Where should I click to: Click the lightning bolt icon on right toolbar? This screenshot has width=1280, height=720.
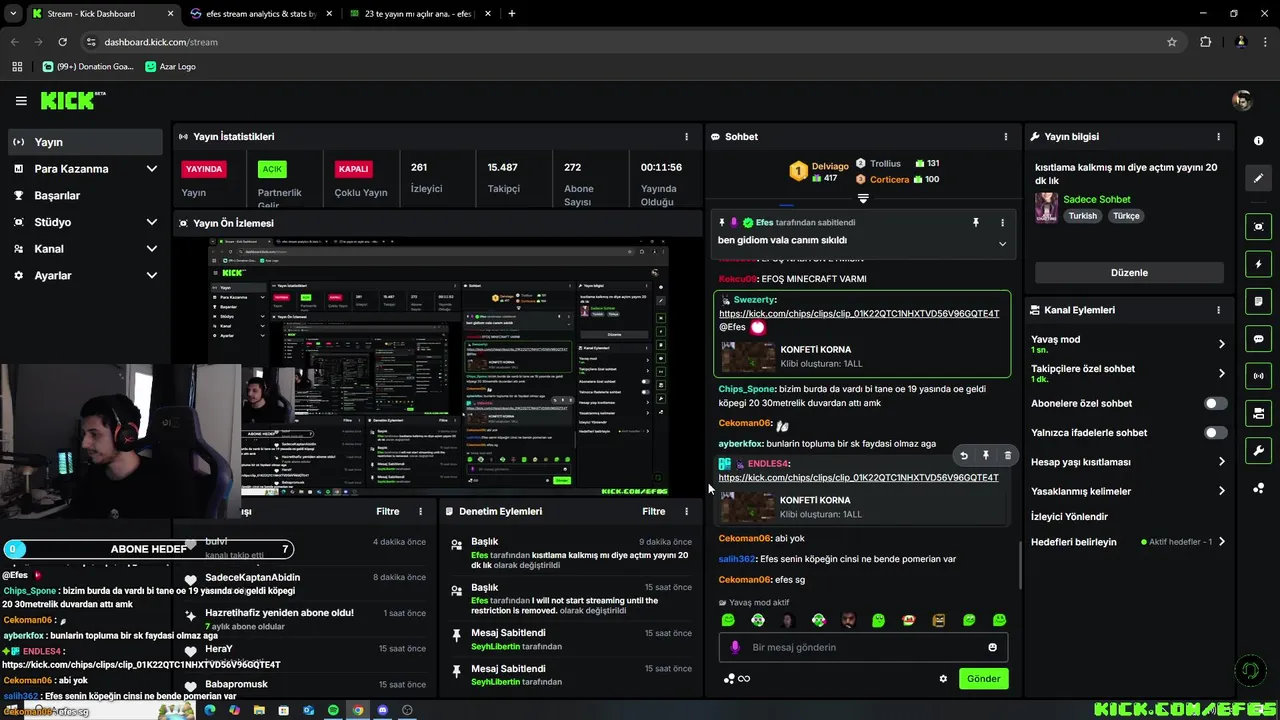point(1258,264)
